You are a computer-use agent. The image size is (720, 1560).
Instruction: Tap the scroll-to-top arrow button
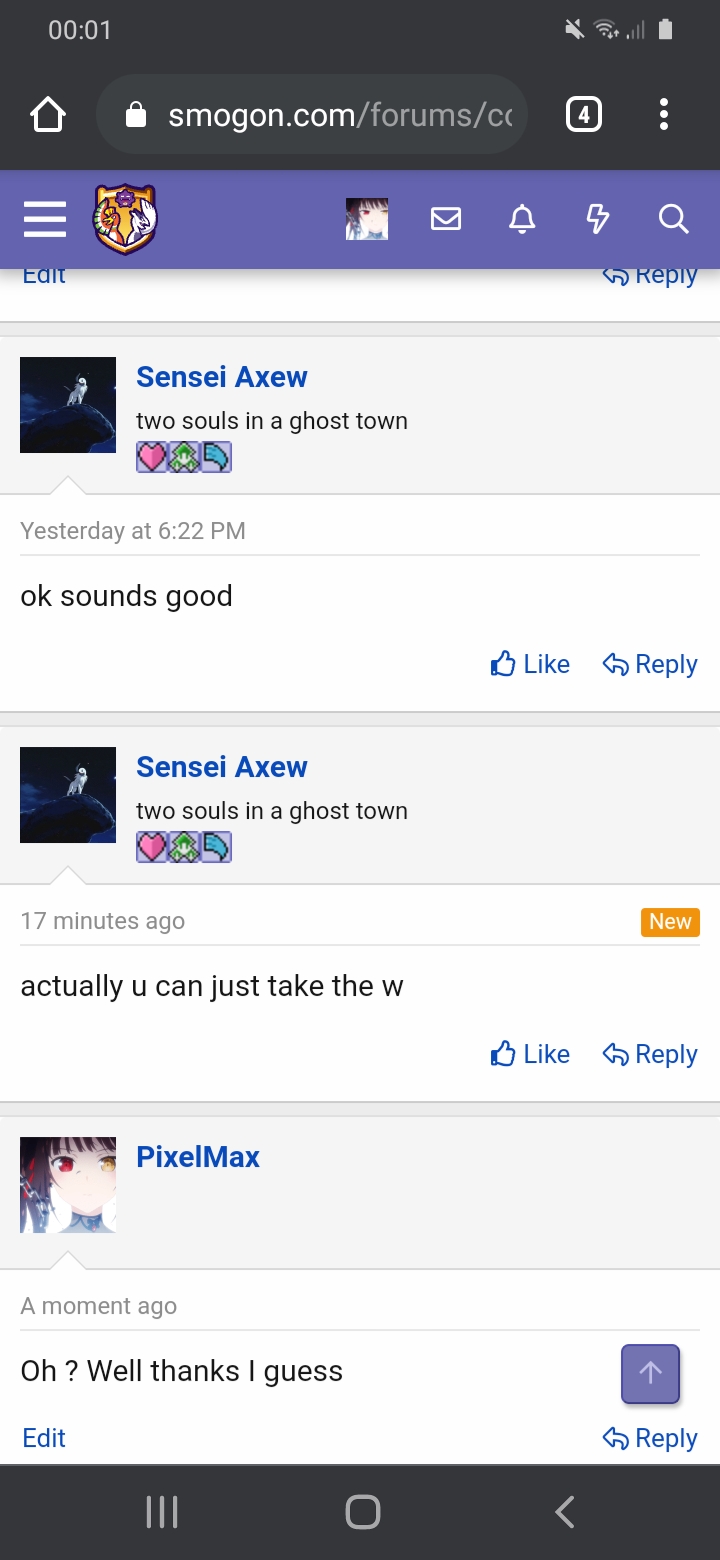pyautogui.click(x=651, y=1374)
